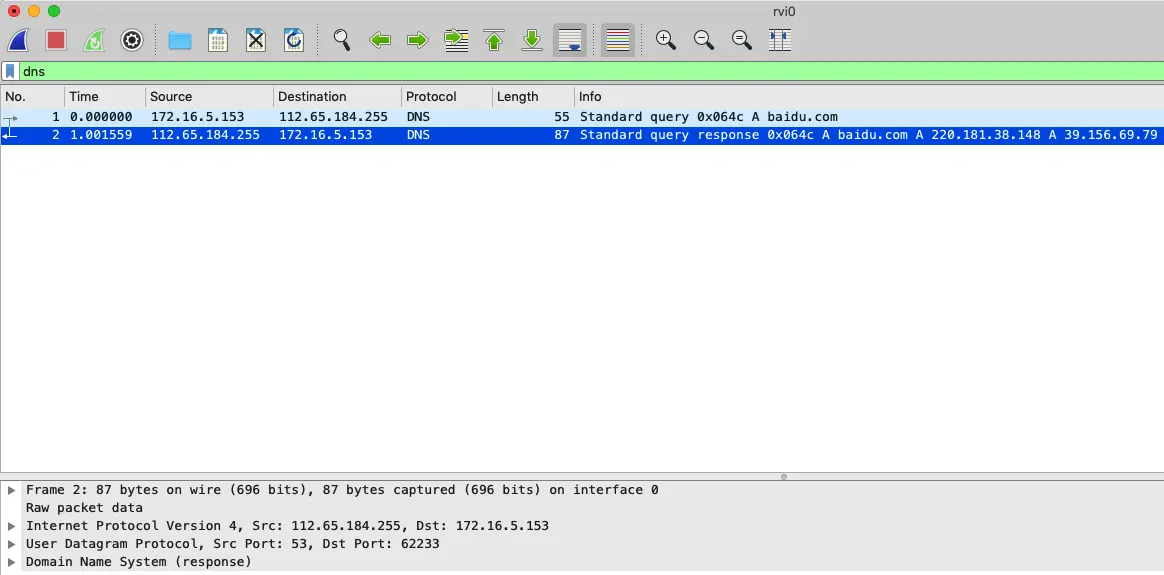Image resolution: width=1164 pixels, height=575 pixels.
Task: Sort by the Length column header
Action: pyautogui.click(x=534, y=96)
